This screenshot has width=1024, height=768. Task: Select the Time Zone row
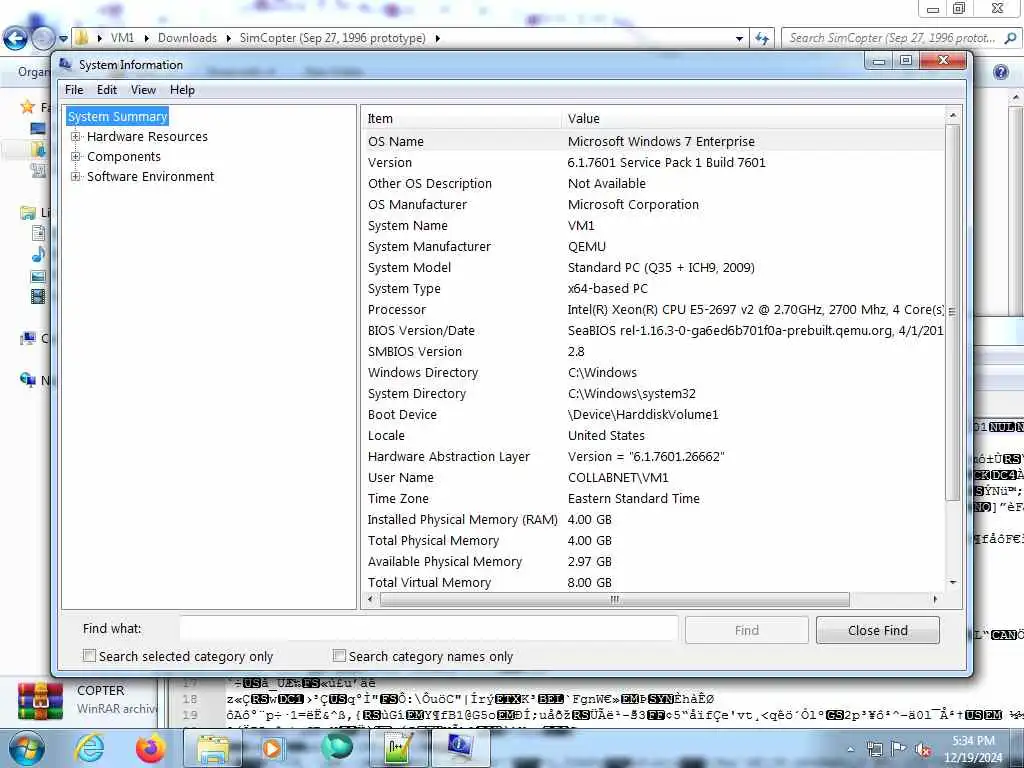(653, 498)
